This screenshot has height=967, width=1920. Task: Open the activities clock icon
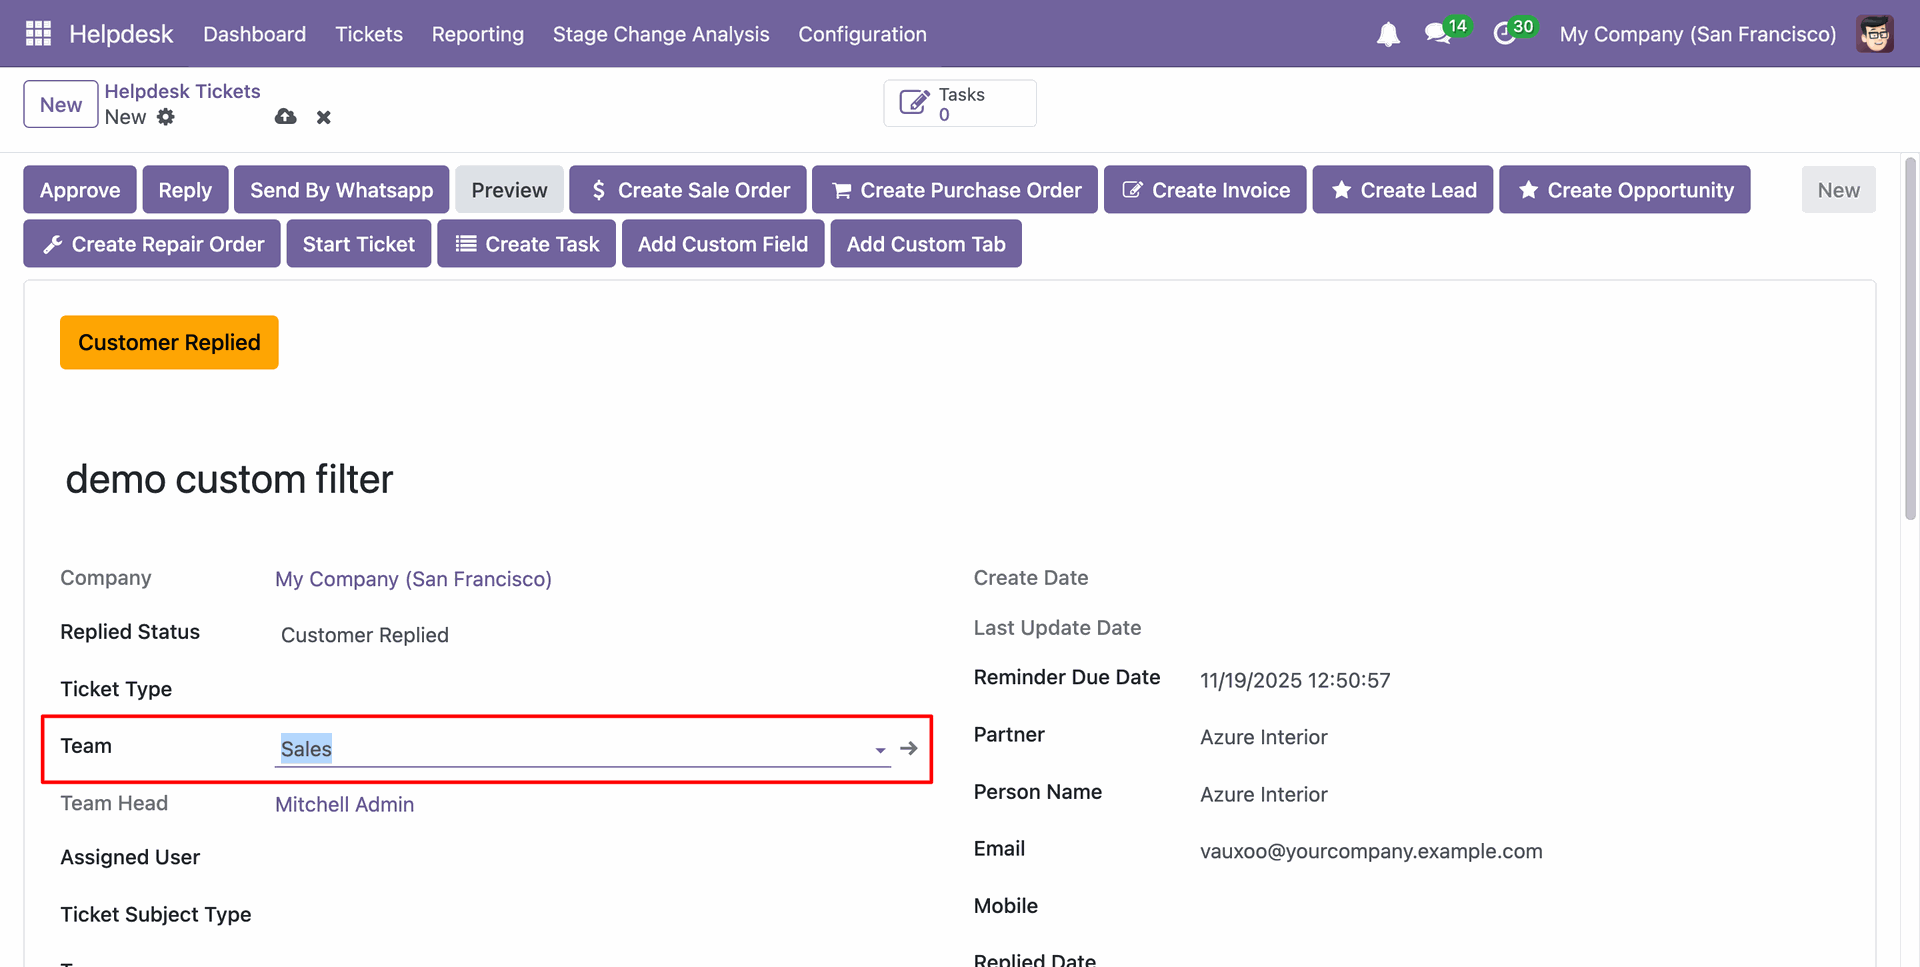tap(1504, 34)
